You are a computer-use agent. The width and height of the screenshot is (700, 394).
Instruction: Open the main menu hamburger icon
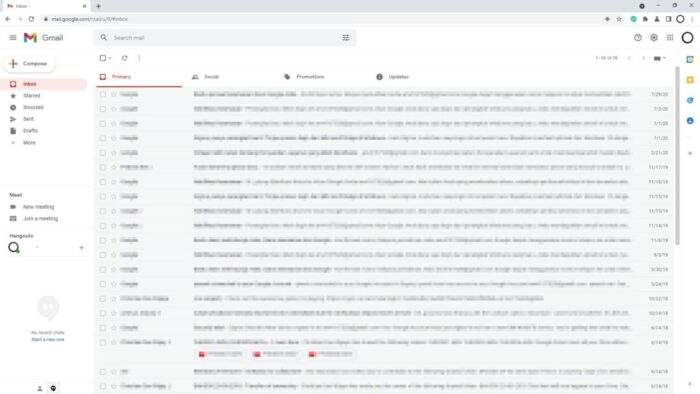13,37
